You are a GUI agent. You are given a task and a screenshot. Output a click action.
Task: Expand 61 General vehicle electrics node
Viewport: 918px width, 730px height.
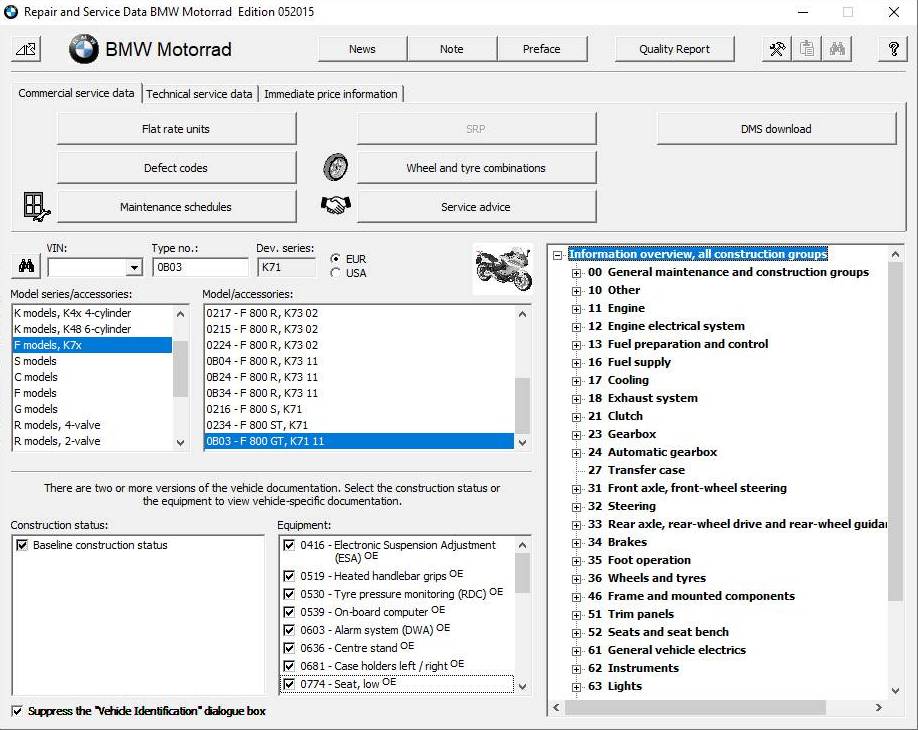(x=577, y=651)
